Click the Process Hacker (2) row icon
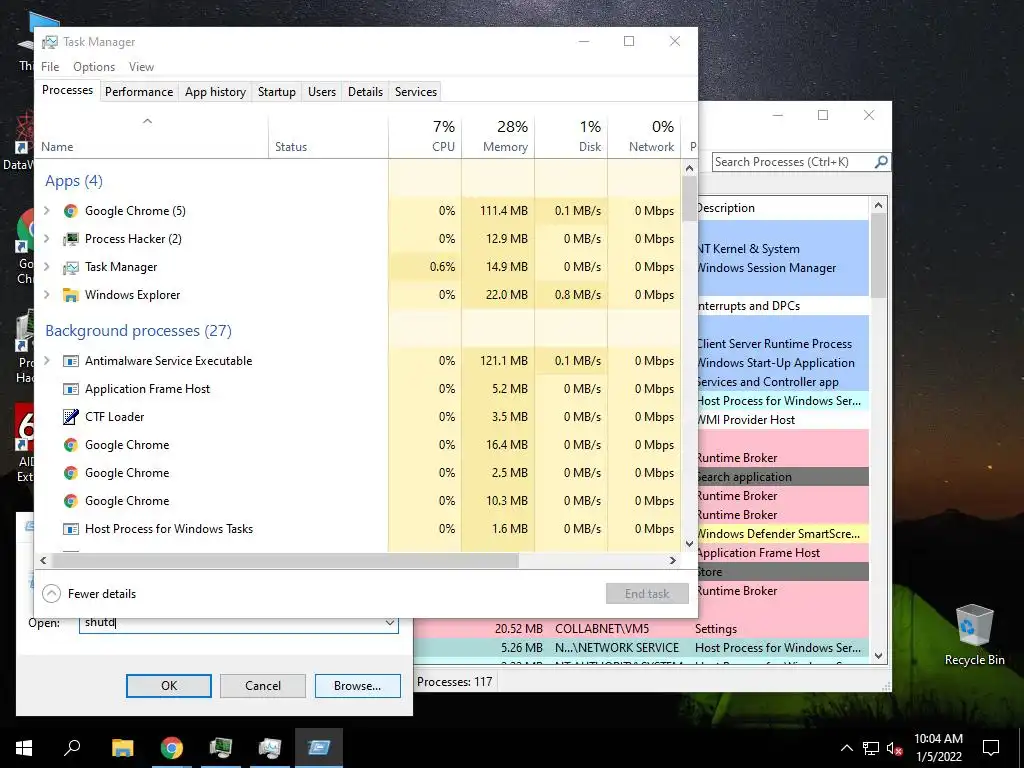The height and width of the screenshot is (768, 1024). click(71, 239)
